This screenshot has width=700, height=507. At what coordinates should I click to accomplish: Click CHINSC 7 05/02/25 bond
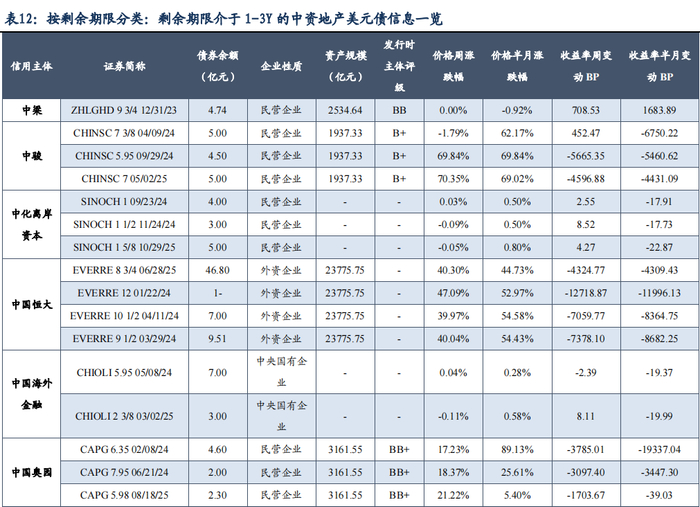pos(124,179)
